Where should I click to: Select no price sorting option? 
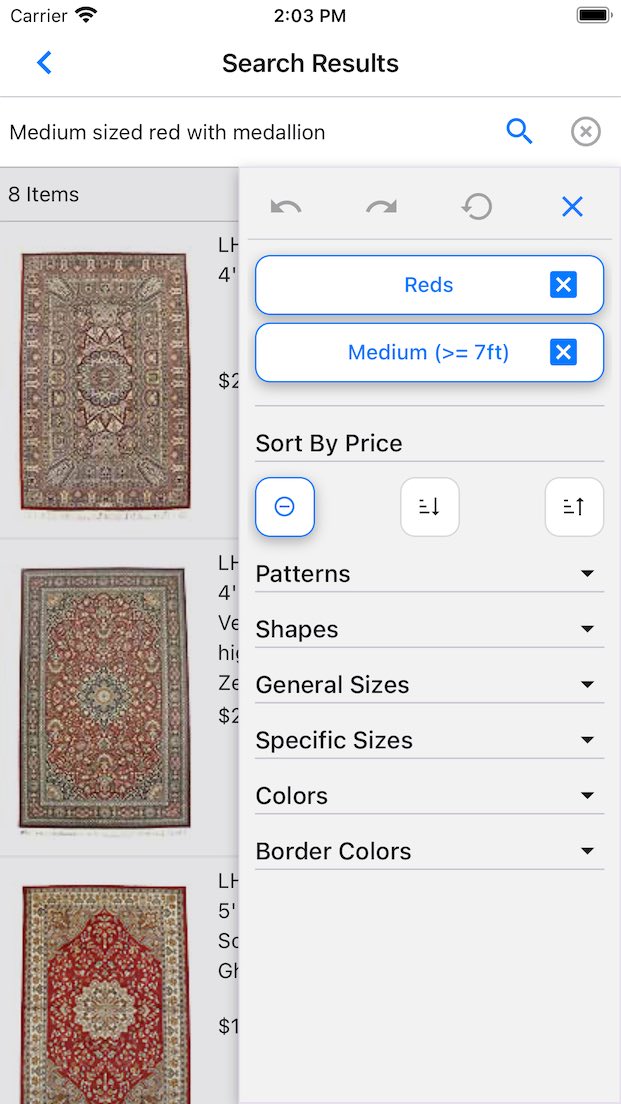tap(285, 507)
